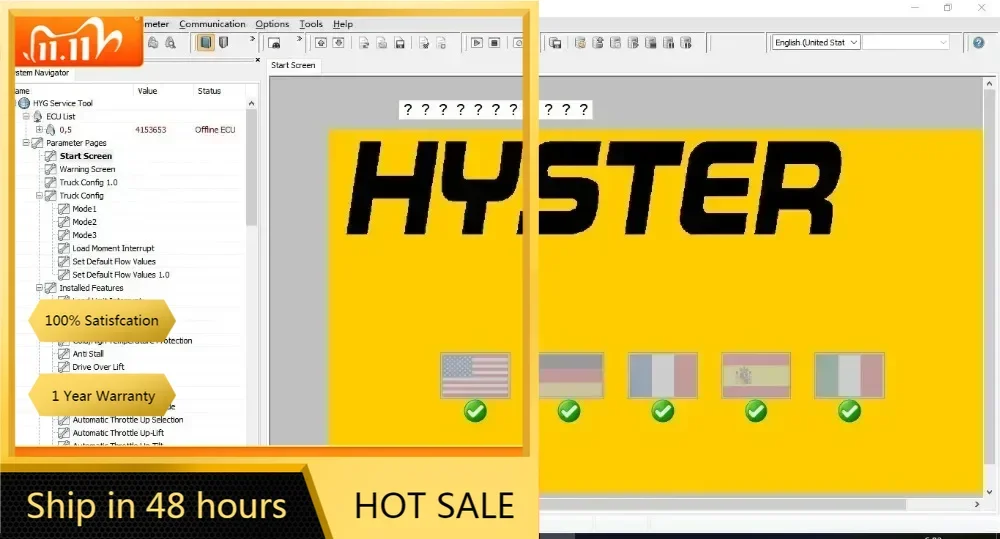Select HYG Service Tool root node
Viewport: 1000px width, 539px height.
tap(62, 103)
